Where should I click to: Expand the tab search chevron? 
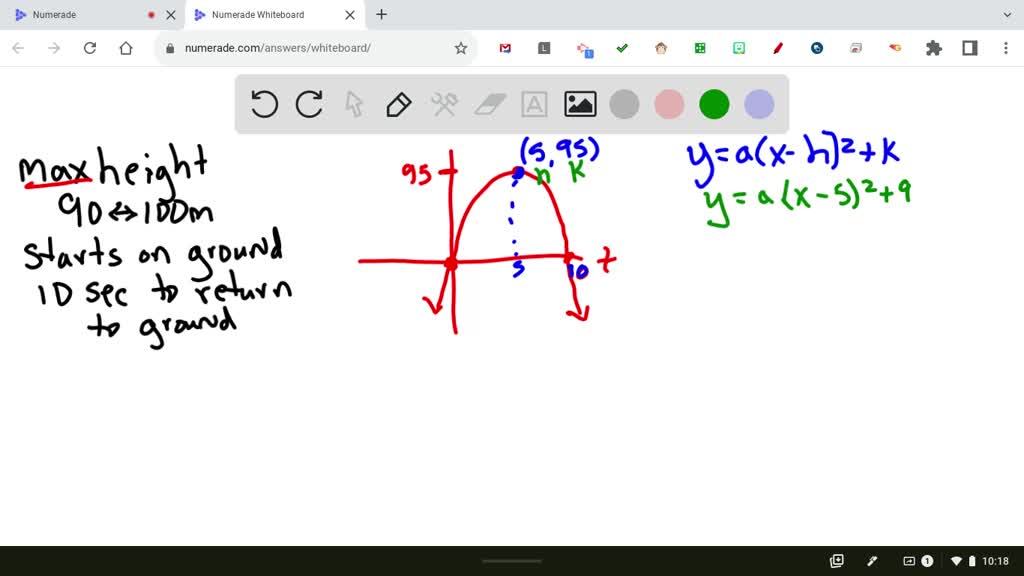[1006, 14]
